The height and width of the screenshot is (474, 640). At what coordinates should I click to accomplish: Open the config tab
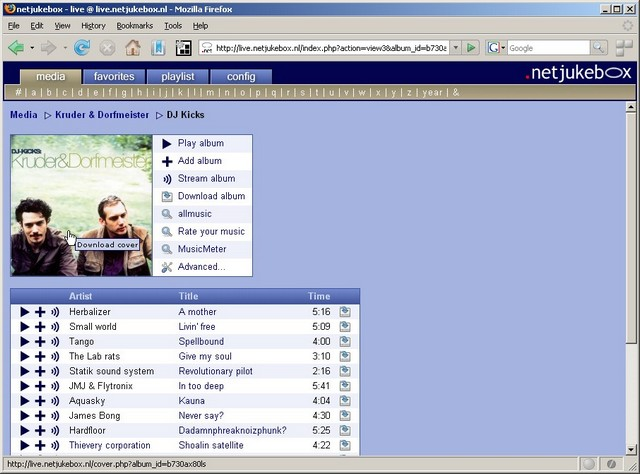point(241,77)
